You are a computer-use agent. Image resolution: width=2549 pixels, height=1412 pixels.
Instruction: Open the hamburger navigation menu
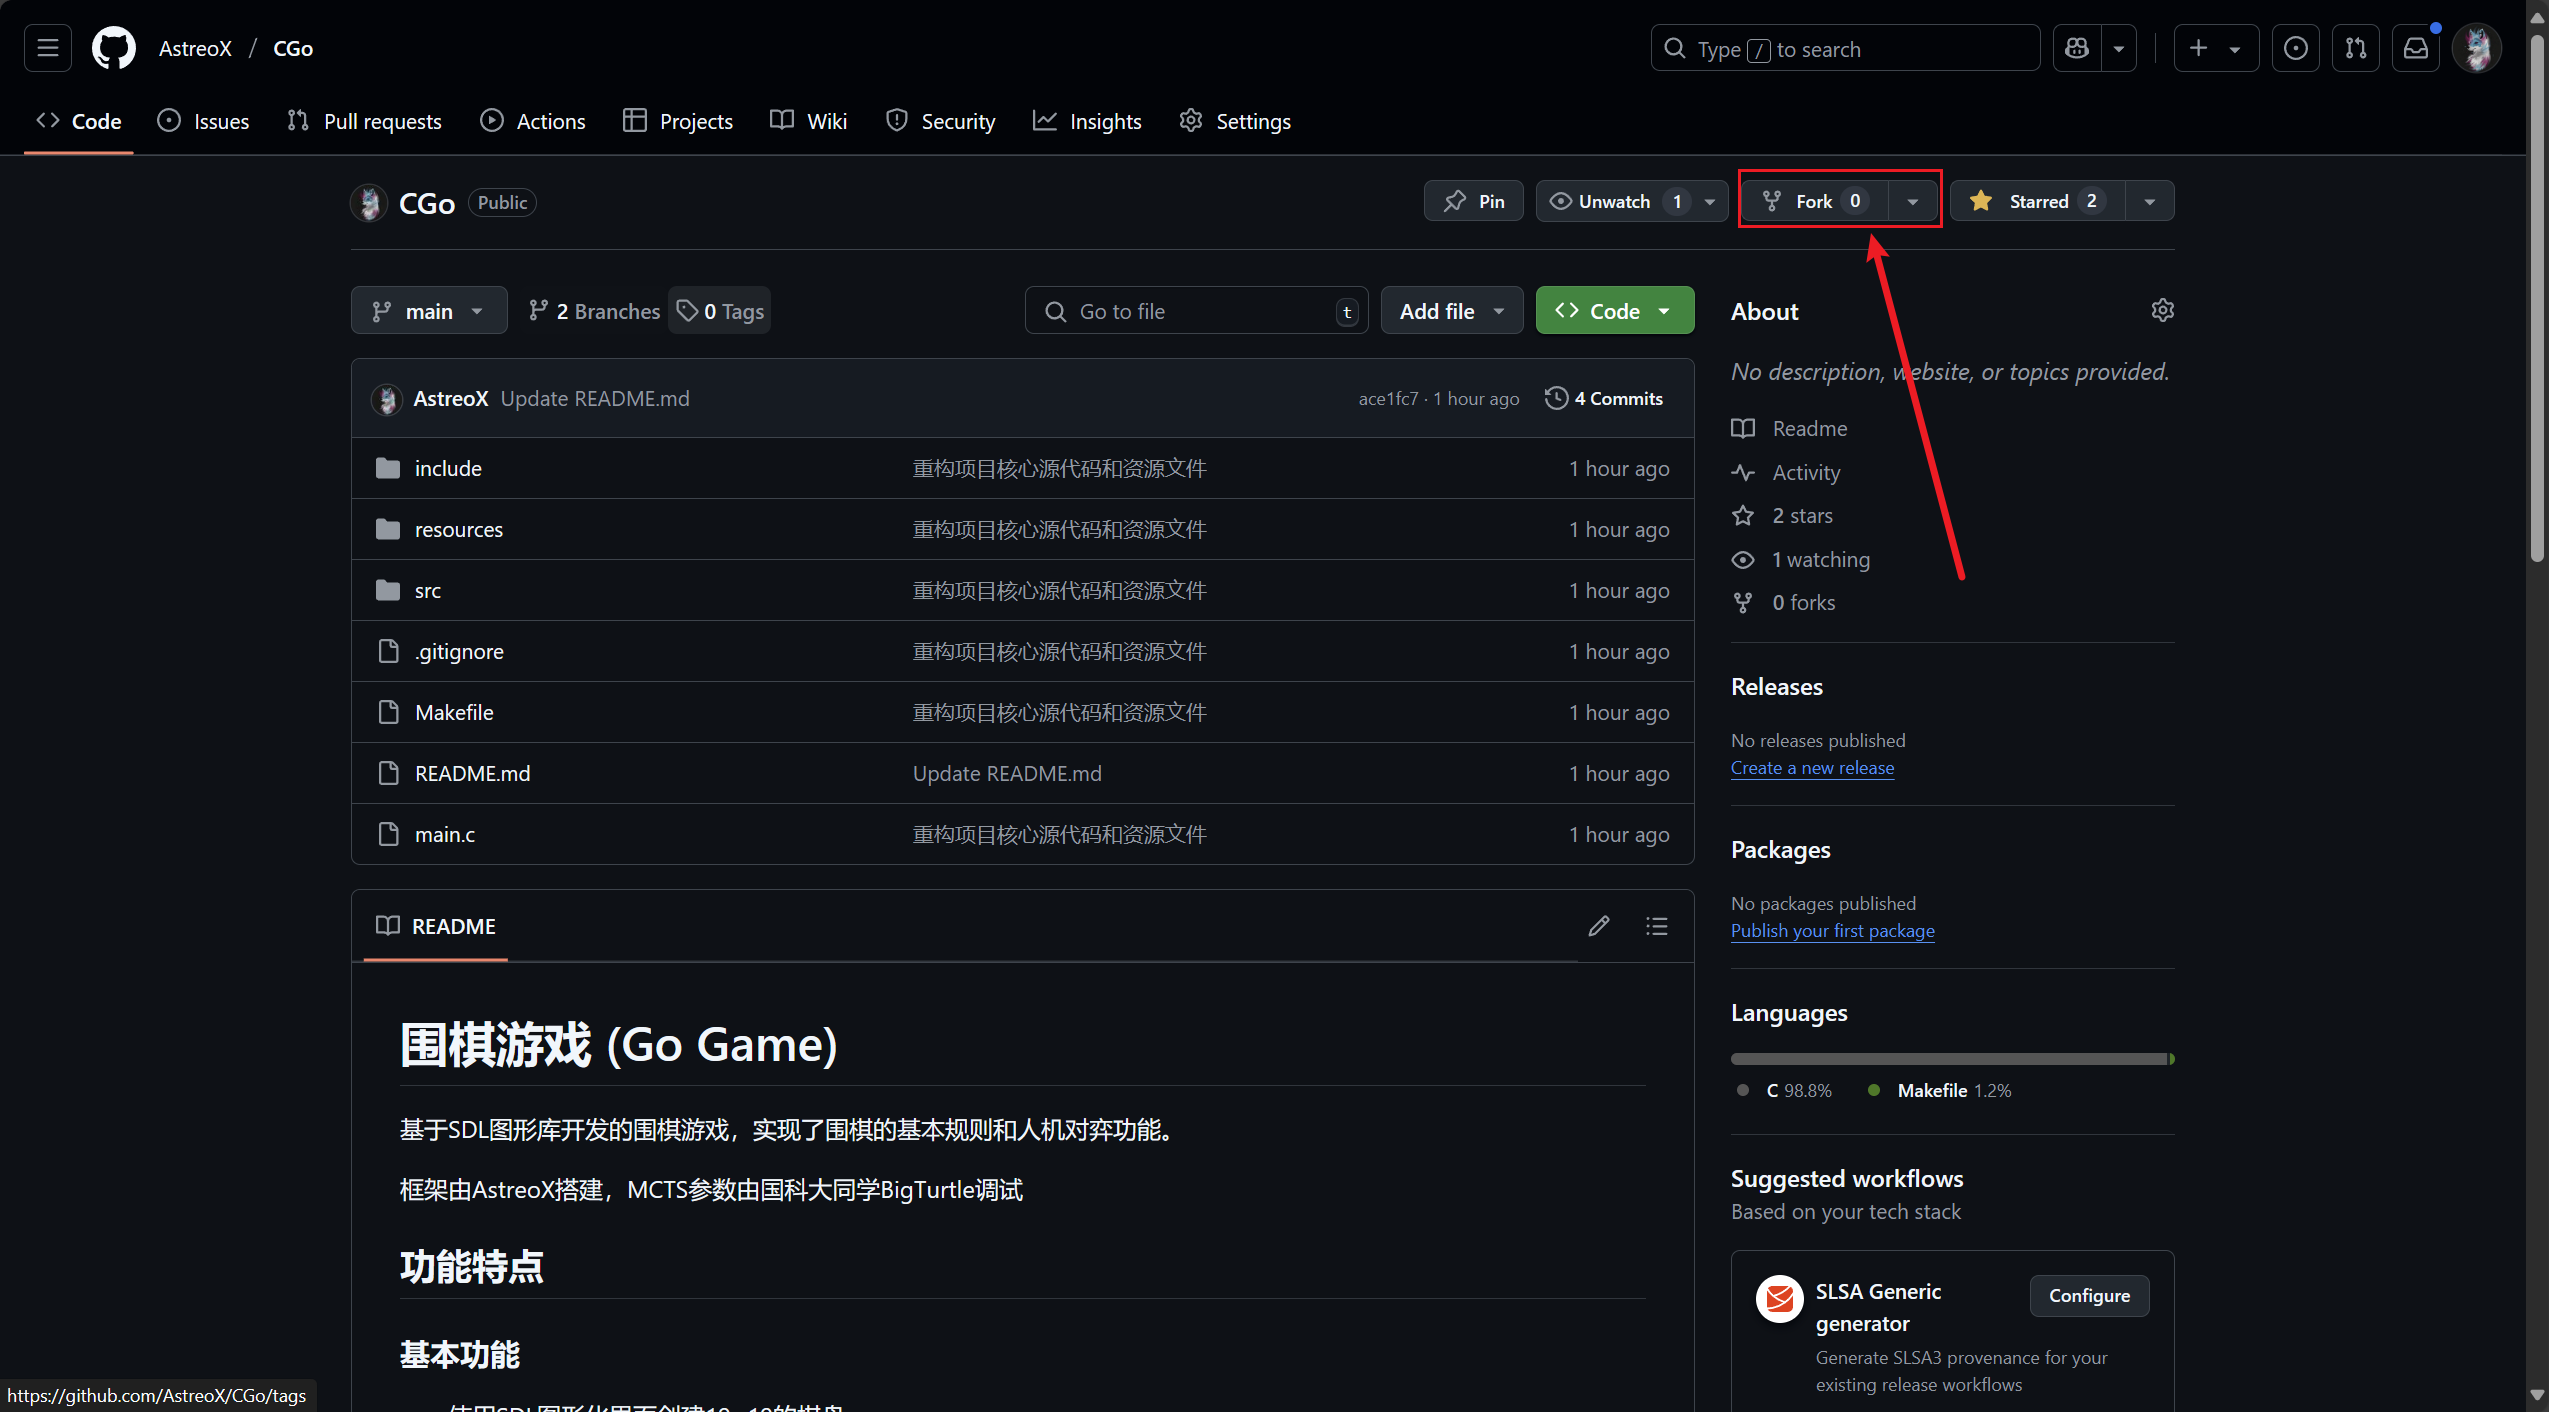tap(47, 48)
